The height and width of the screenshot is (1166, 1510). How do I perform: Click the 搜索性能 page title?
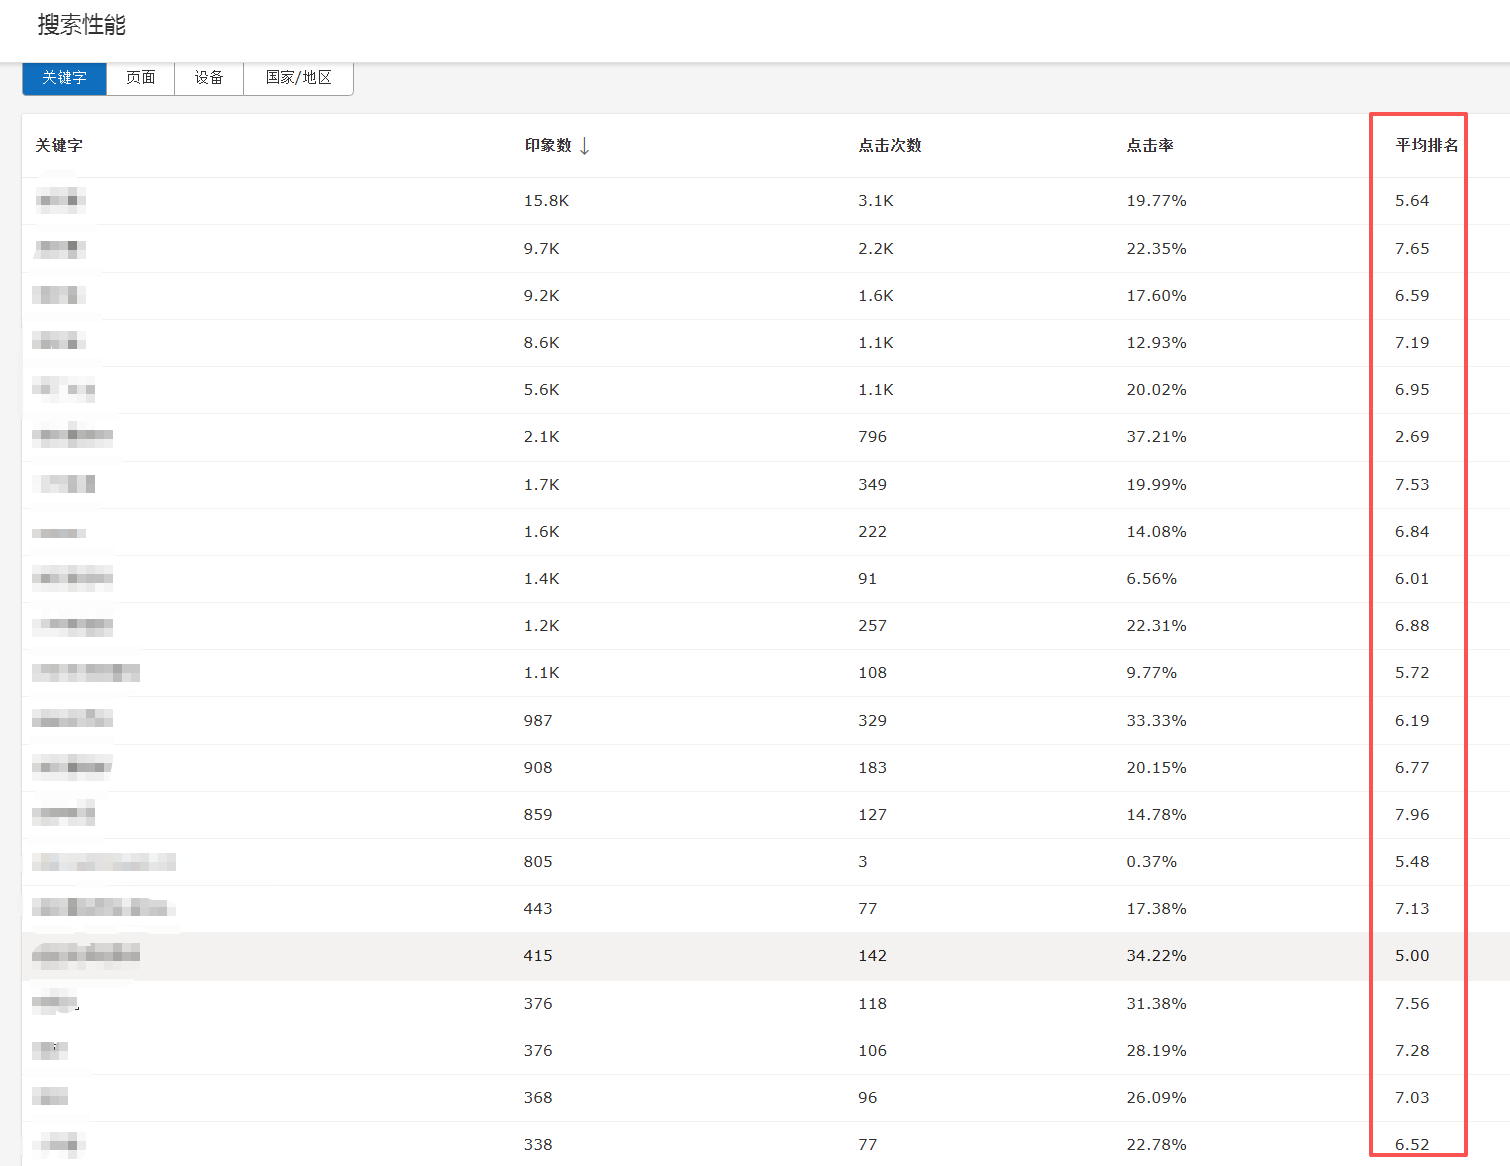click(82, 25)
